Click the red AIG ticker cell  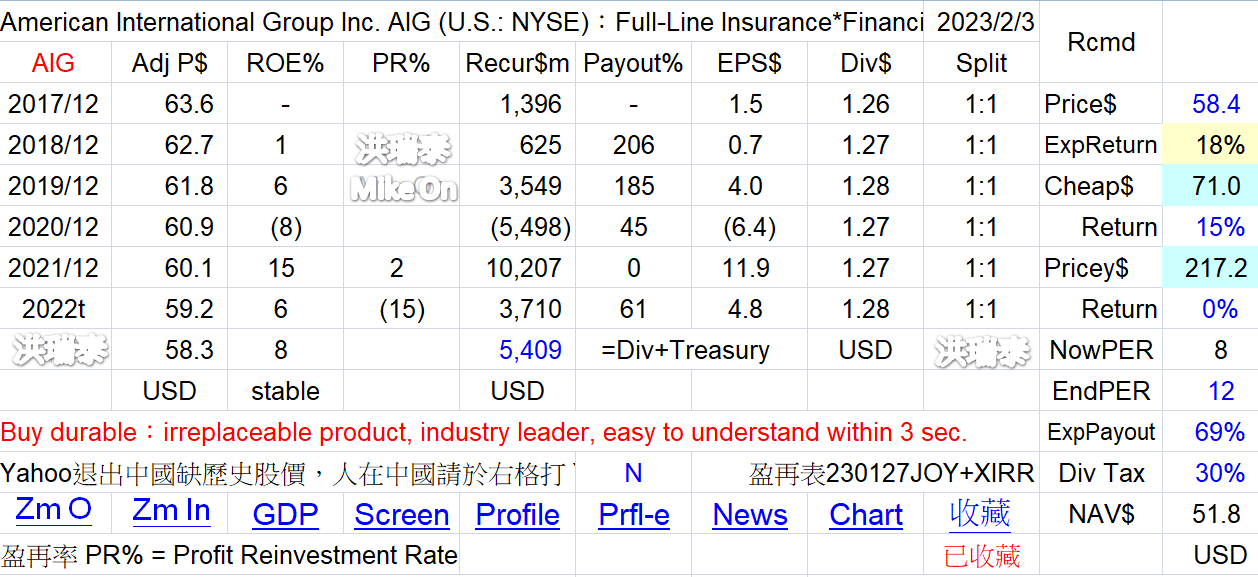click(54, 63)
